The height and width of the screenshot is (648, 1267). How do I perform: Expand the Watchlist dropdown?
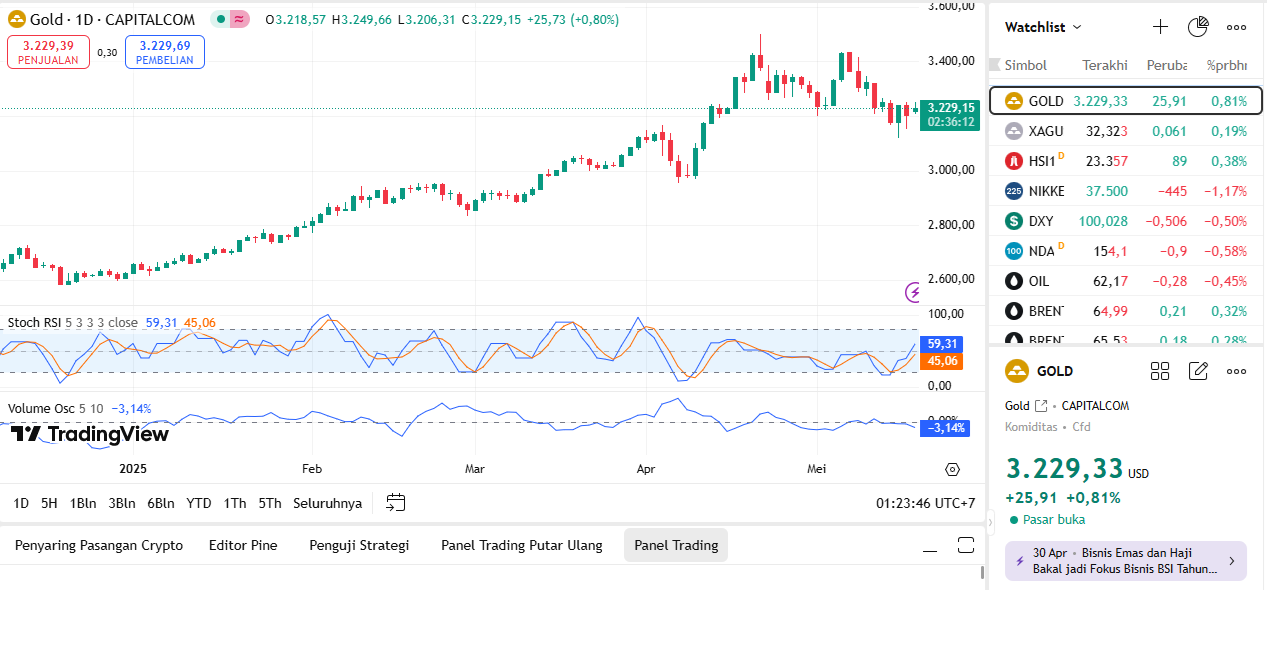click(1043, 27)
